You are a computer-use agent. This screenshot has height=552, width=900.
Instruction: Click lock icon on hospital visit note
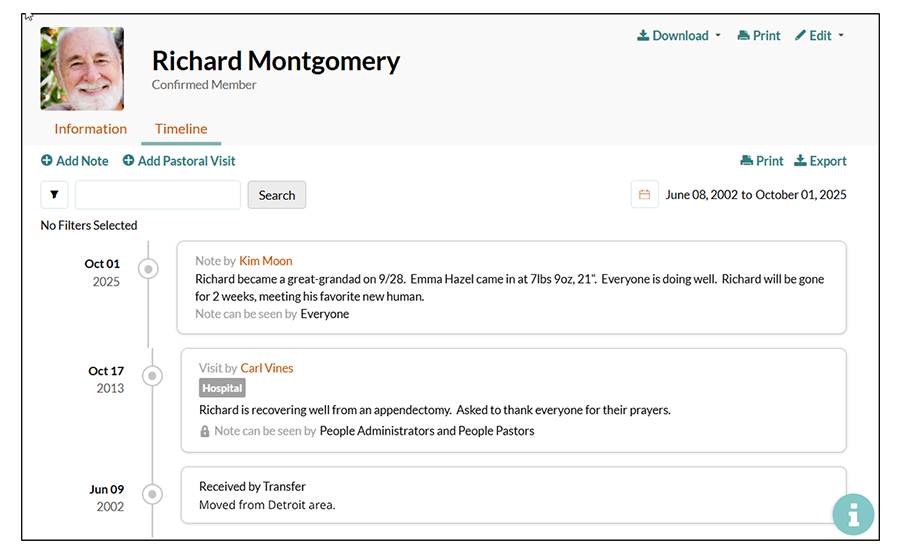(x=205, y=431)
